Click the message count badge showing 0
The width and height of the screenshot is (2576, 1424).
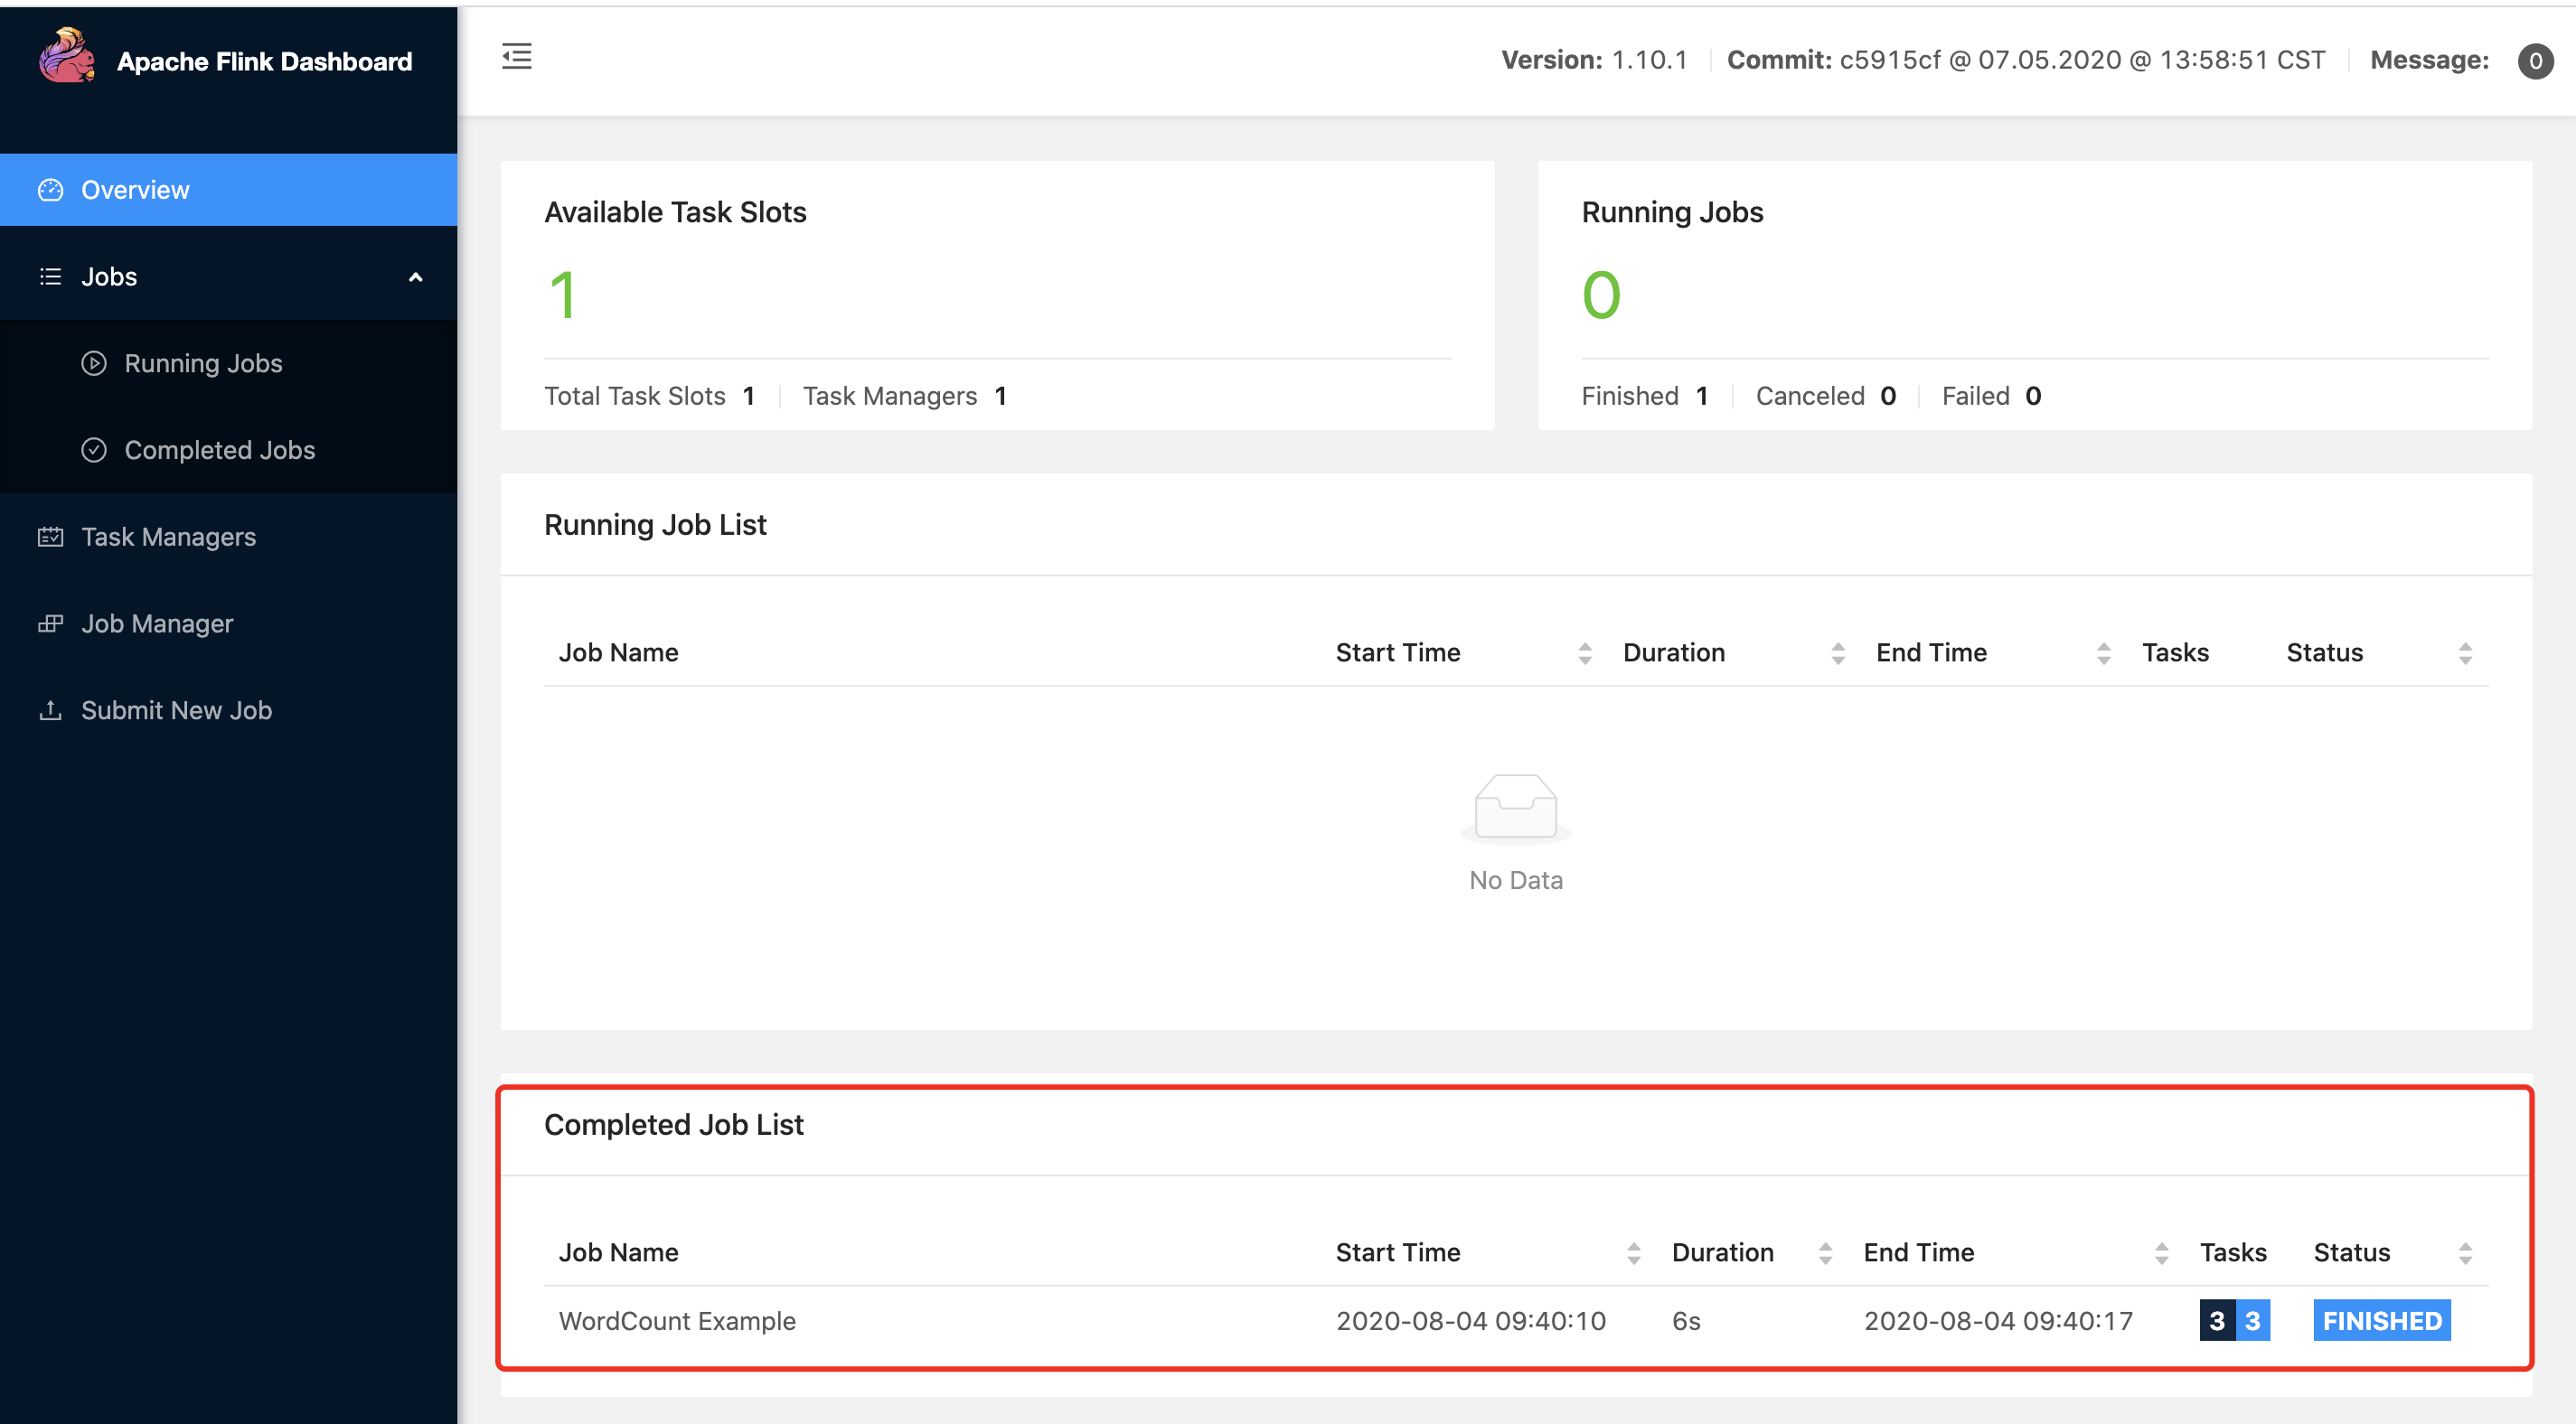[2534, 61]
